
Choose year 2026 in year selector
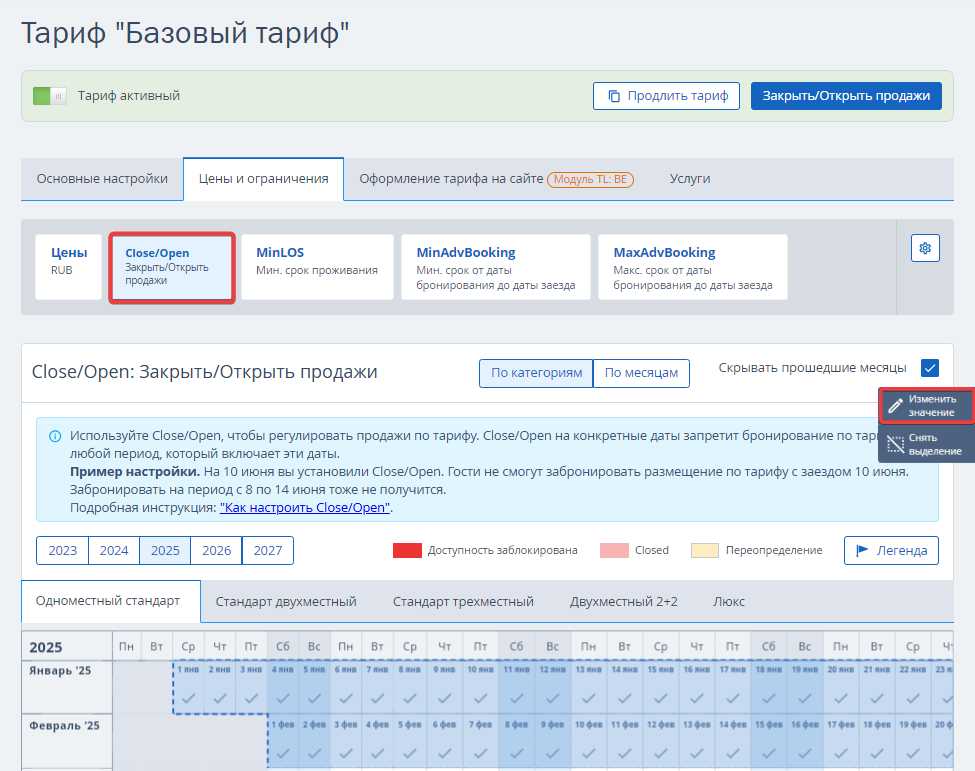pos(217,551)
